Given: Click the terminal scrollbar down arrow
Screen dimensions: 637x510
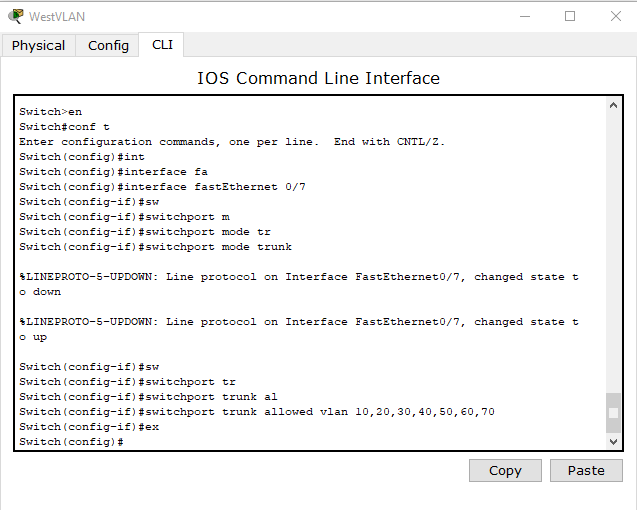Looking at the screenshot, I should [613, 441].
